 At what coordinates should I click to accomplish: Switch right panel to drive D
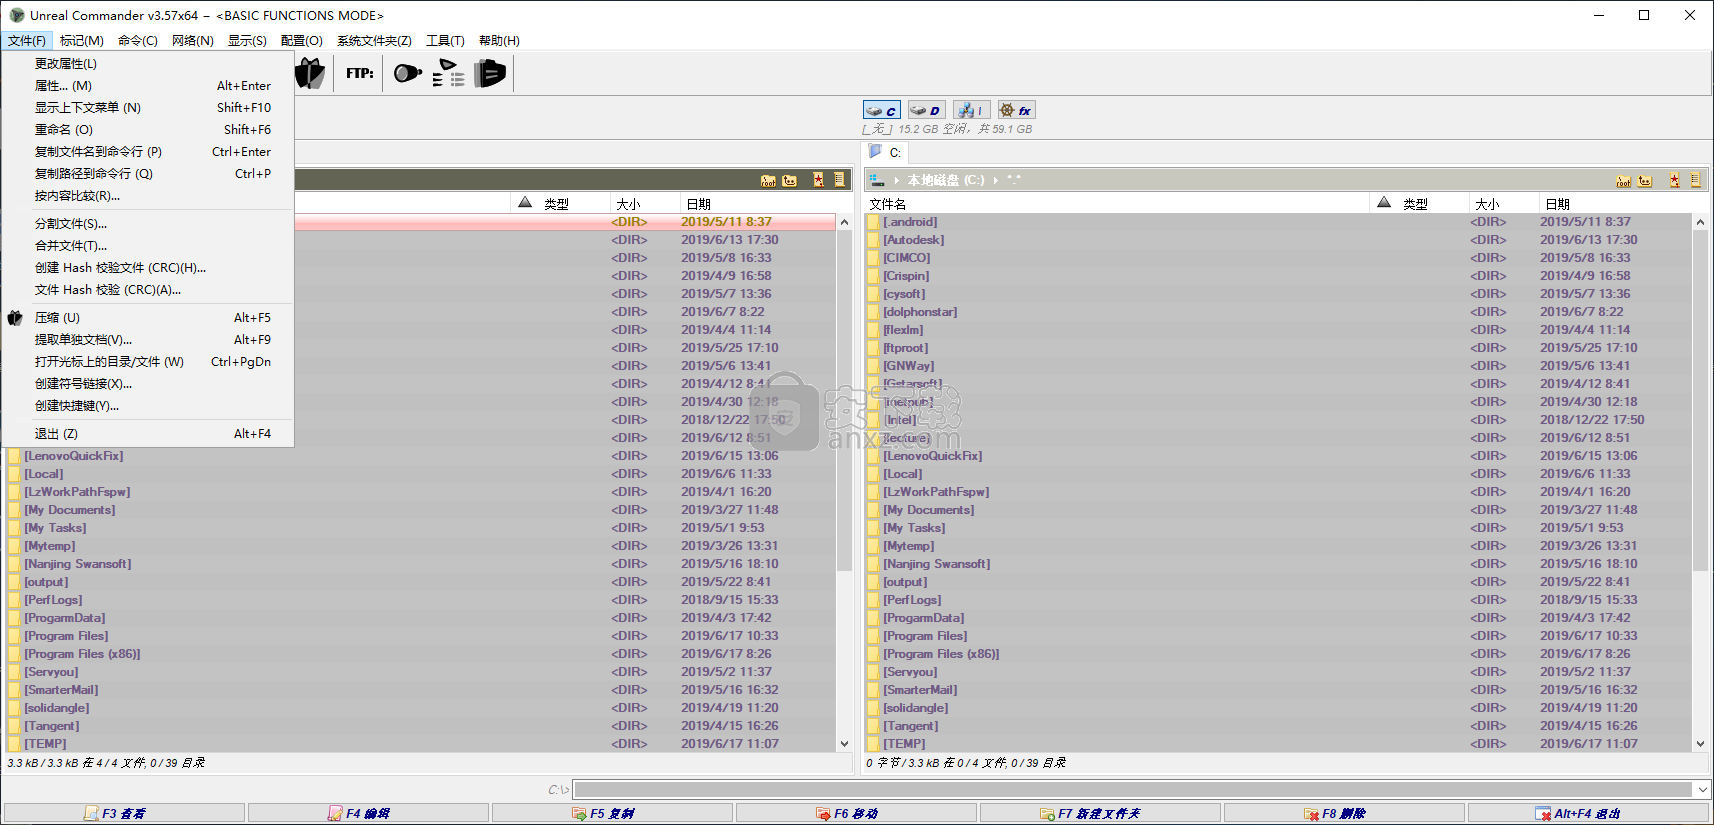coord(926,111)
